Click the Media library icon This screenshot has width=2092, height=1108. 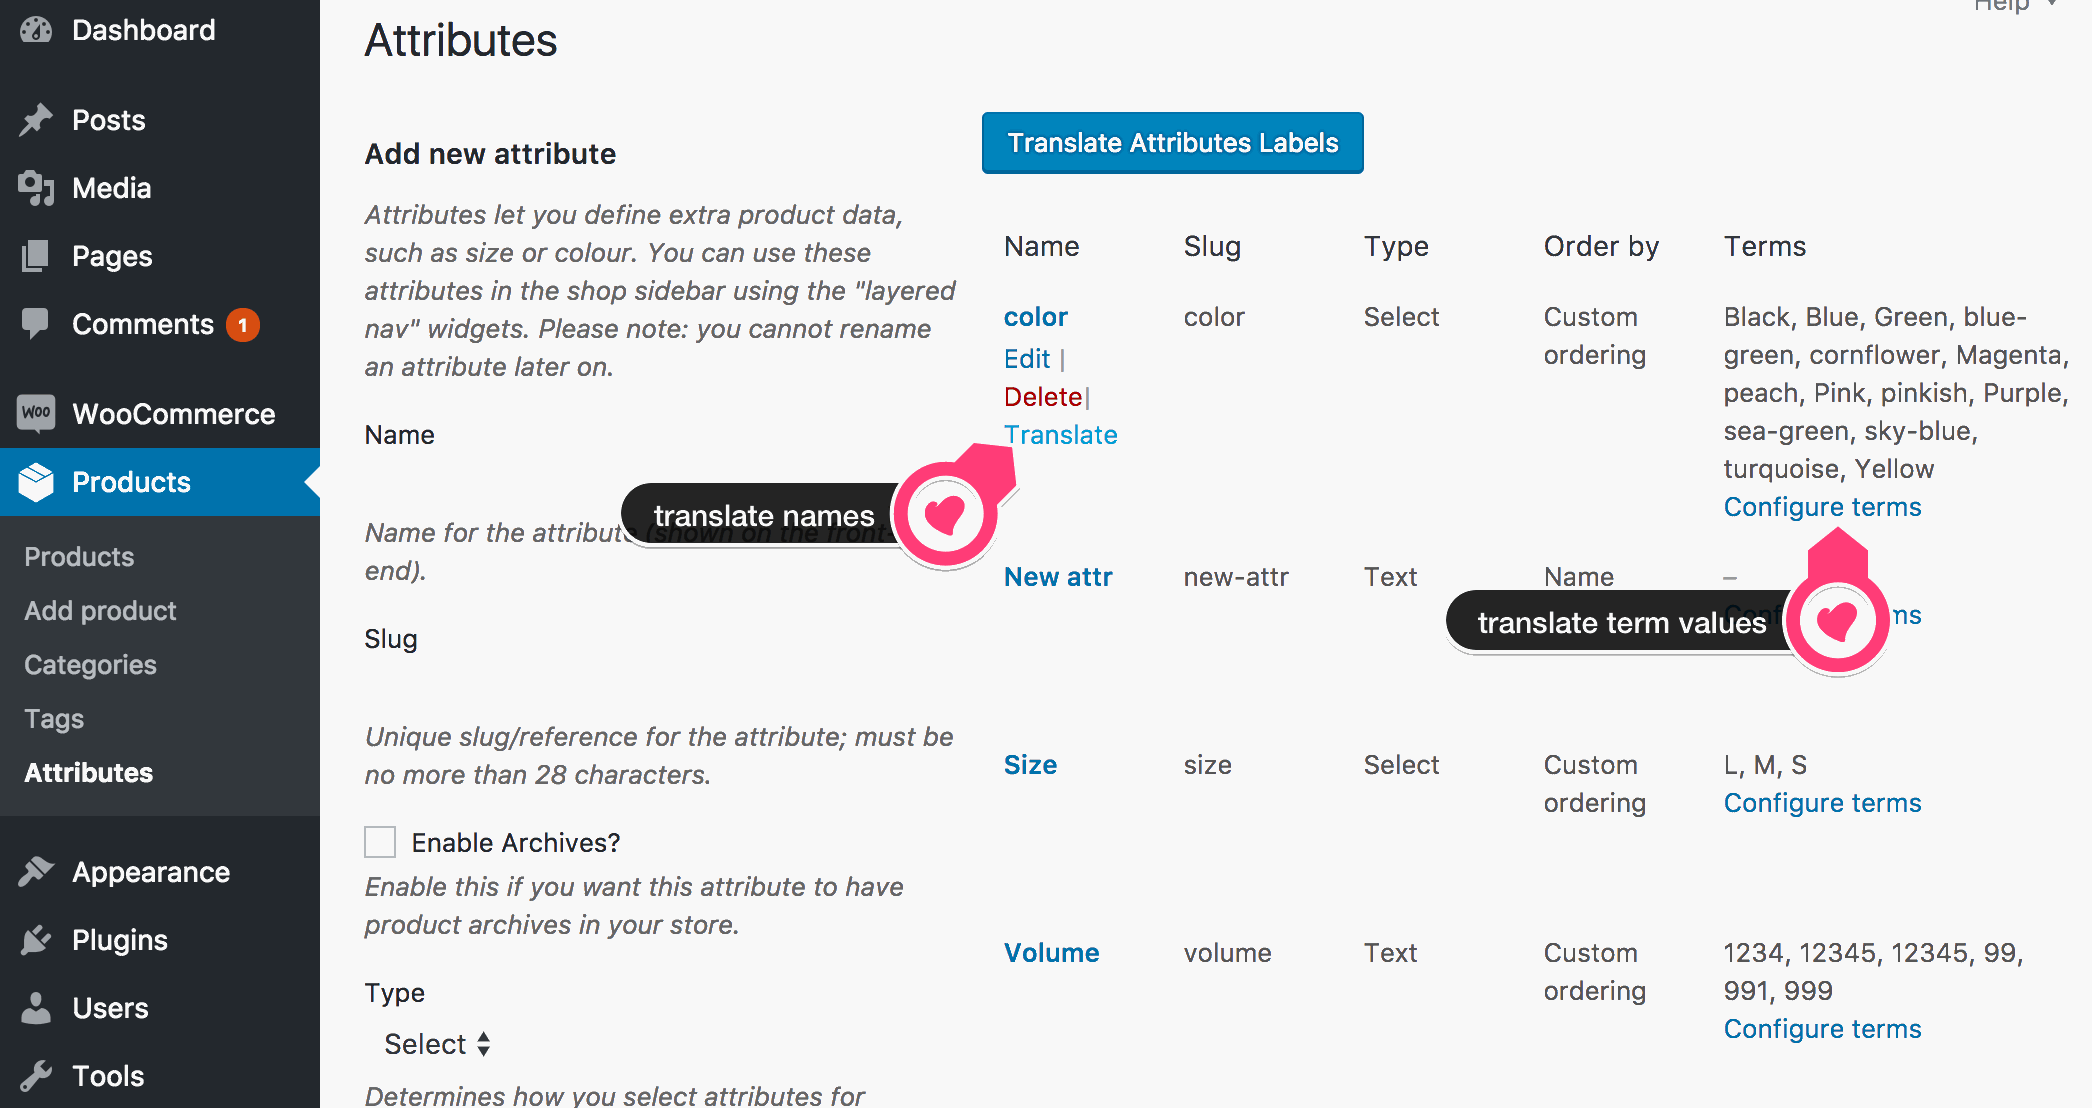point(36,188)
